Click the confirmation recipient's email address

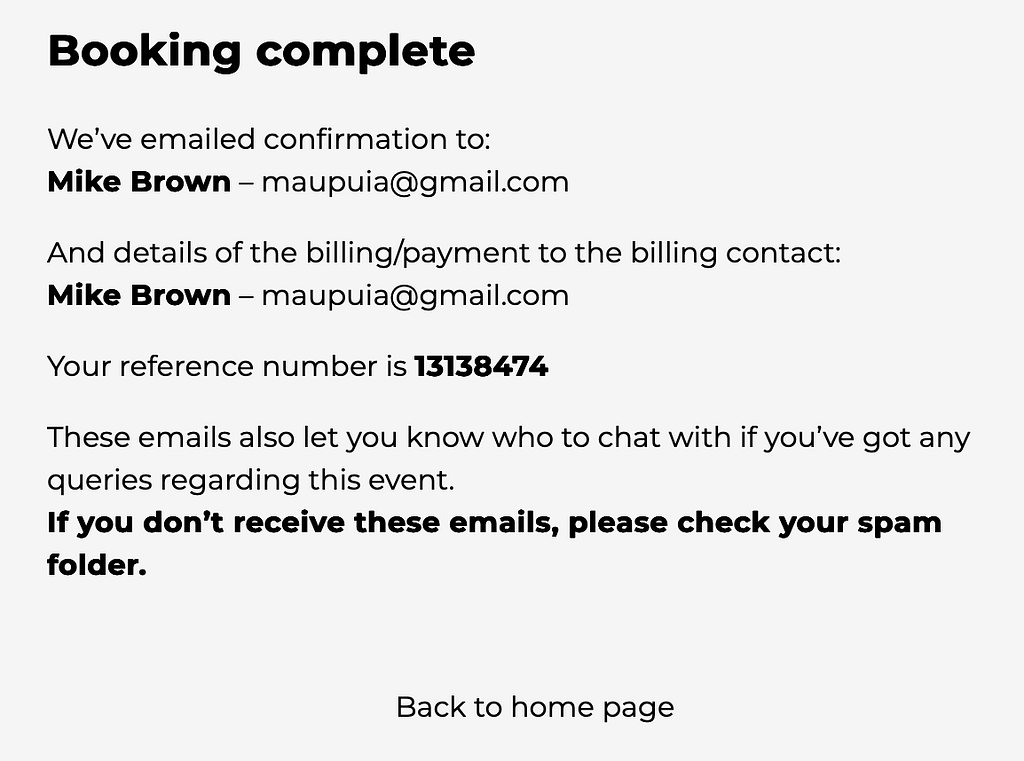415,182
